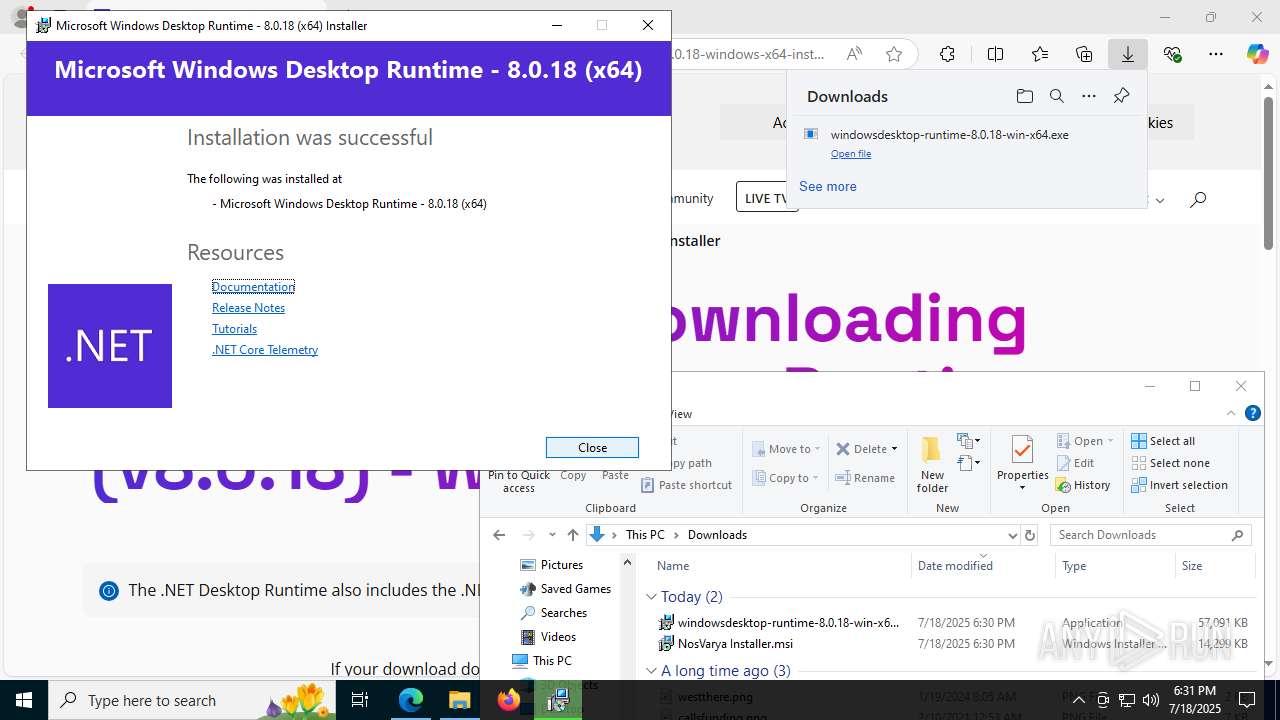Open Move to dropdown in ribbon
The image size is (1280, 720).
tap(787, 449)
